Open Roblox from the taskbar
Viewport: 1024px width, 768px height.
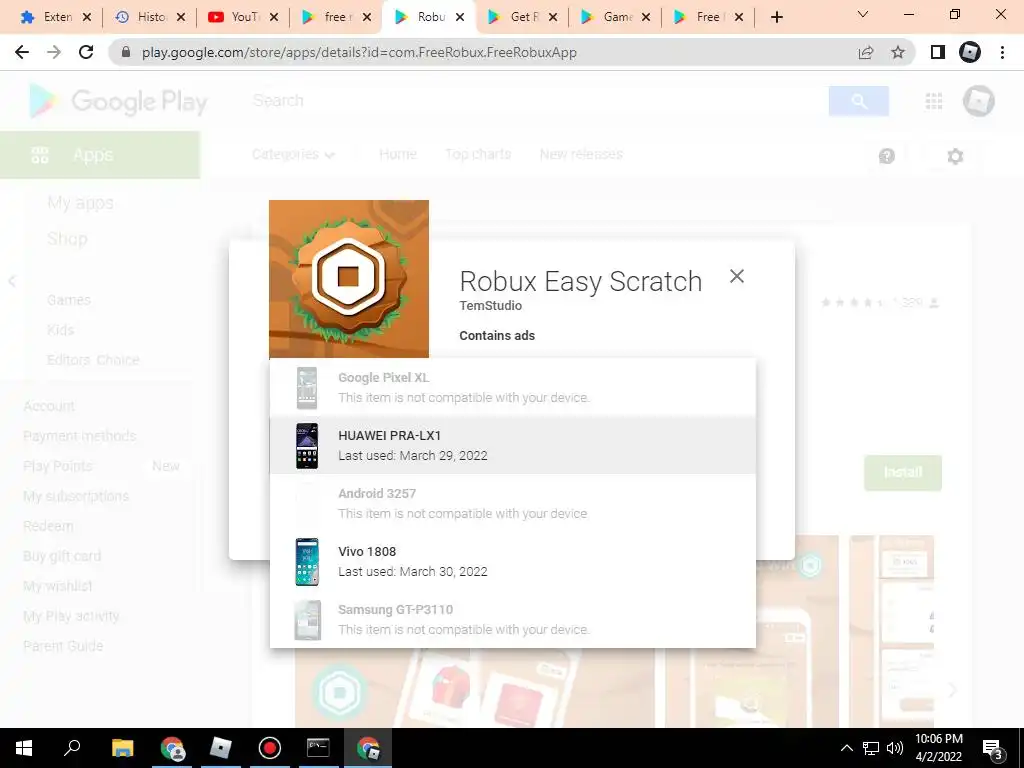tap(220, 748)
